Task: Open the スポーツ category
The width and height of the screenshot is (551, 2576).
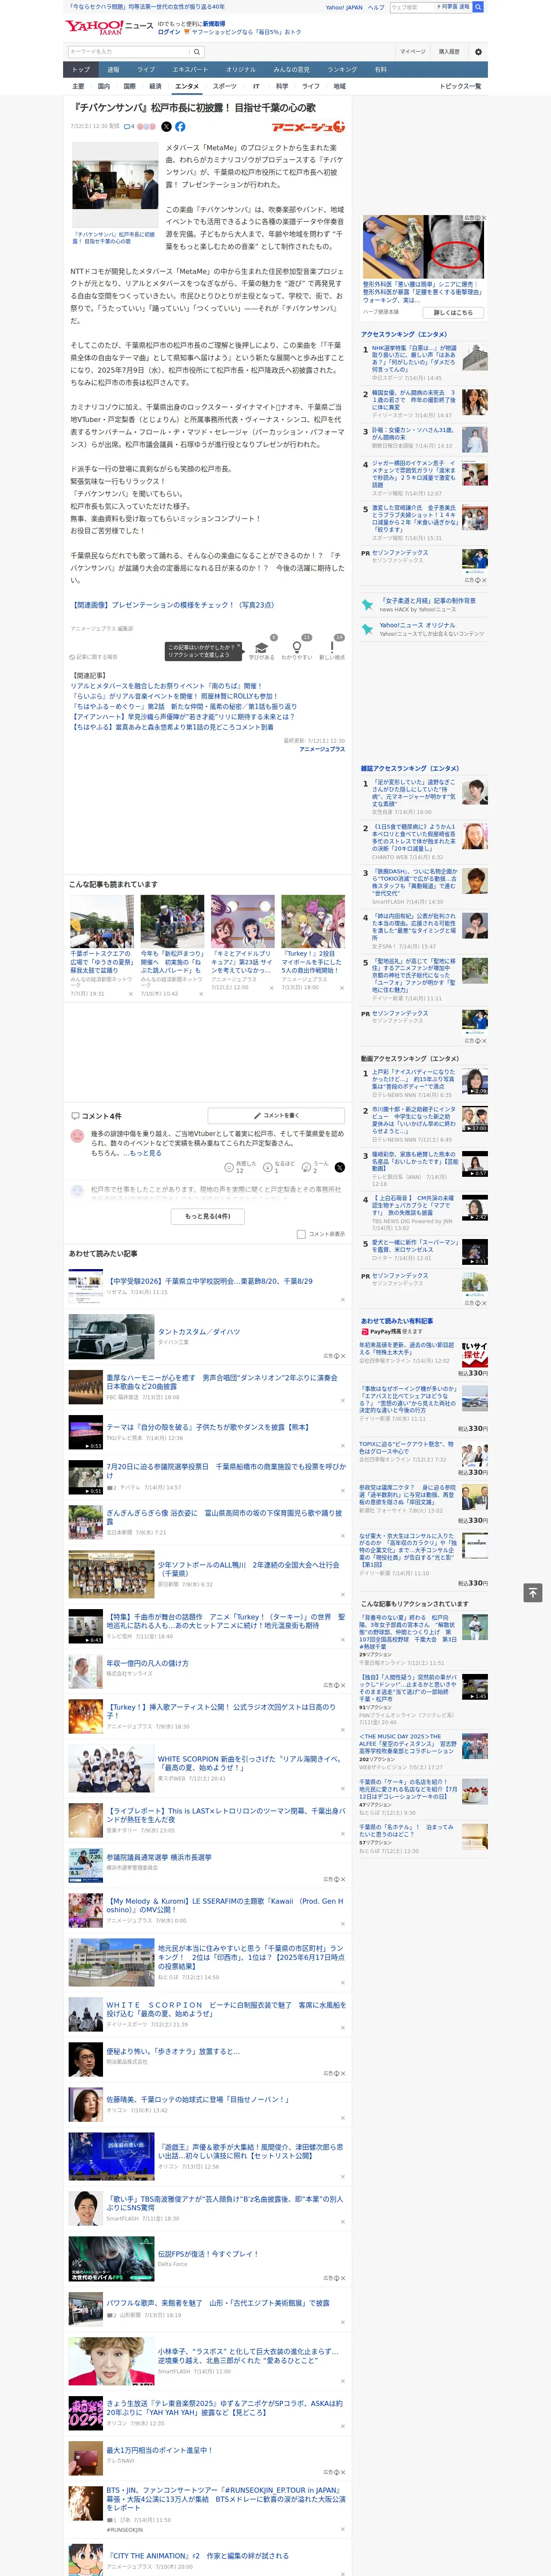Action: click(225, 86)
